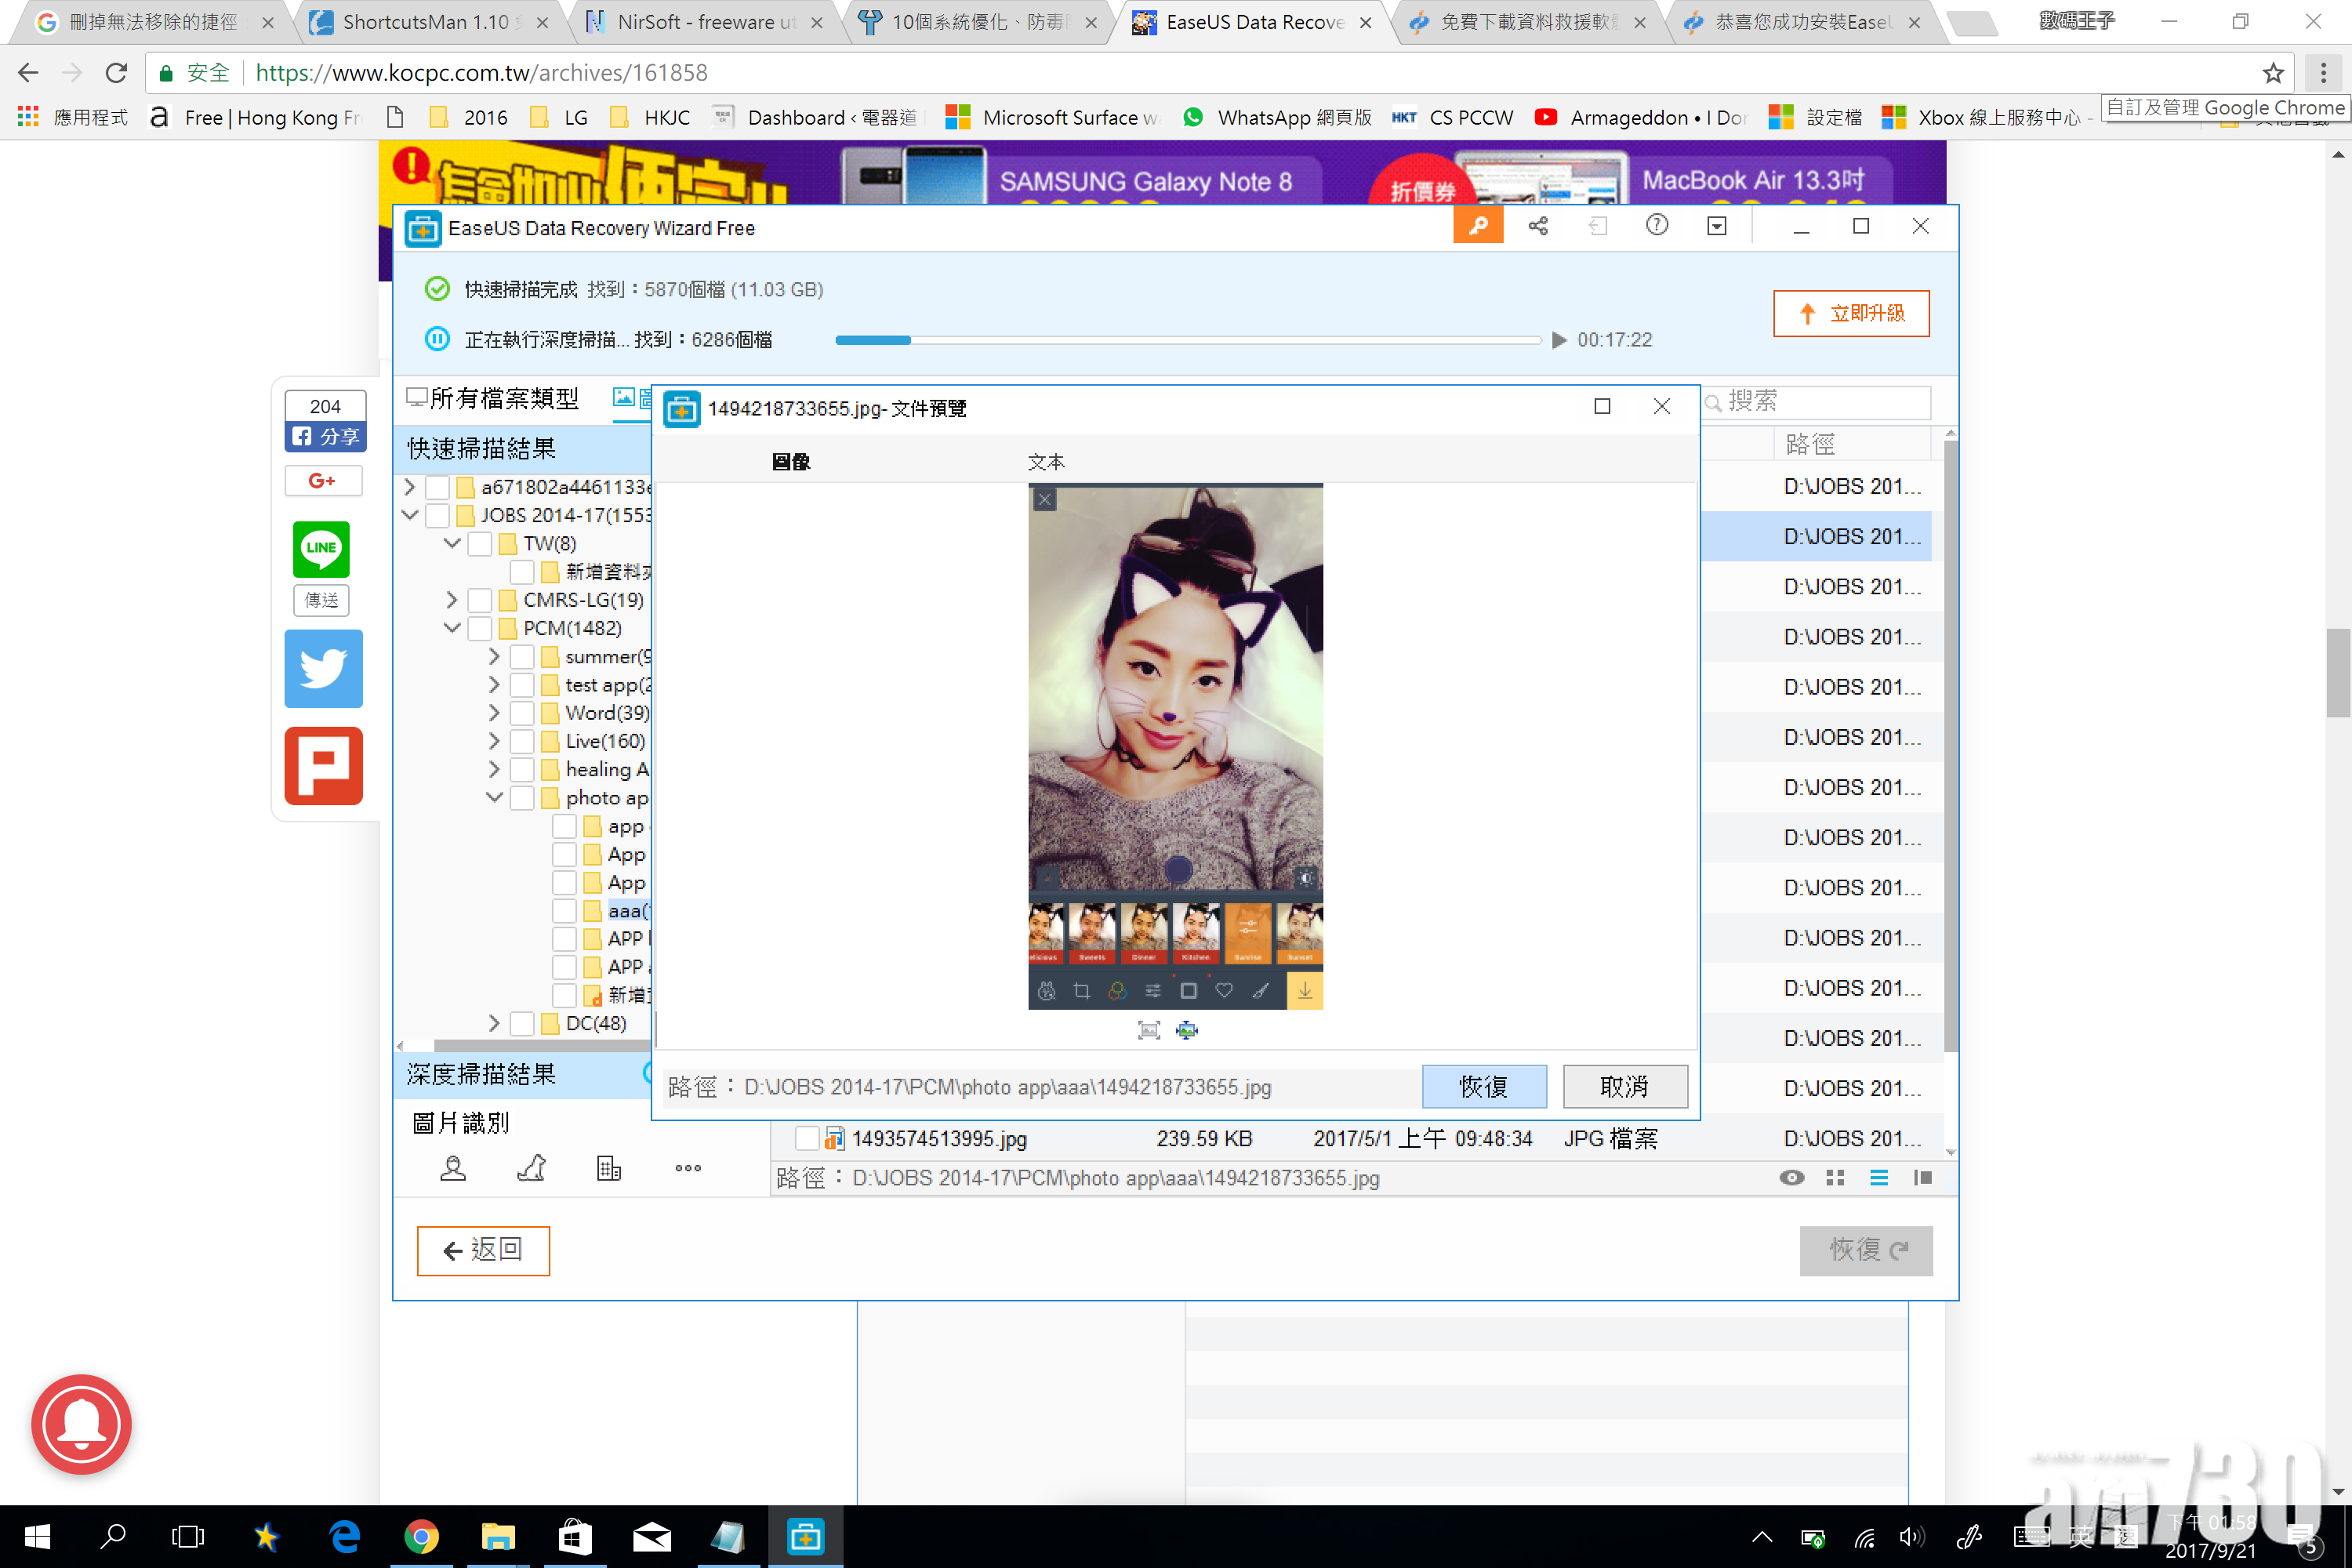The height and width of the screenshot is (1568, 2352).
Task: Select person face recognition filter icon
Action: point(453,1168)
